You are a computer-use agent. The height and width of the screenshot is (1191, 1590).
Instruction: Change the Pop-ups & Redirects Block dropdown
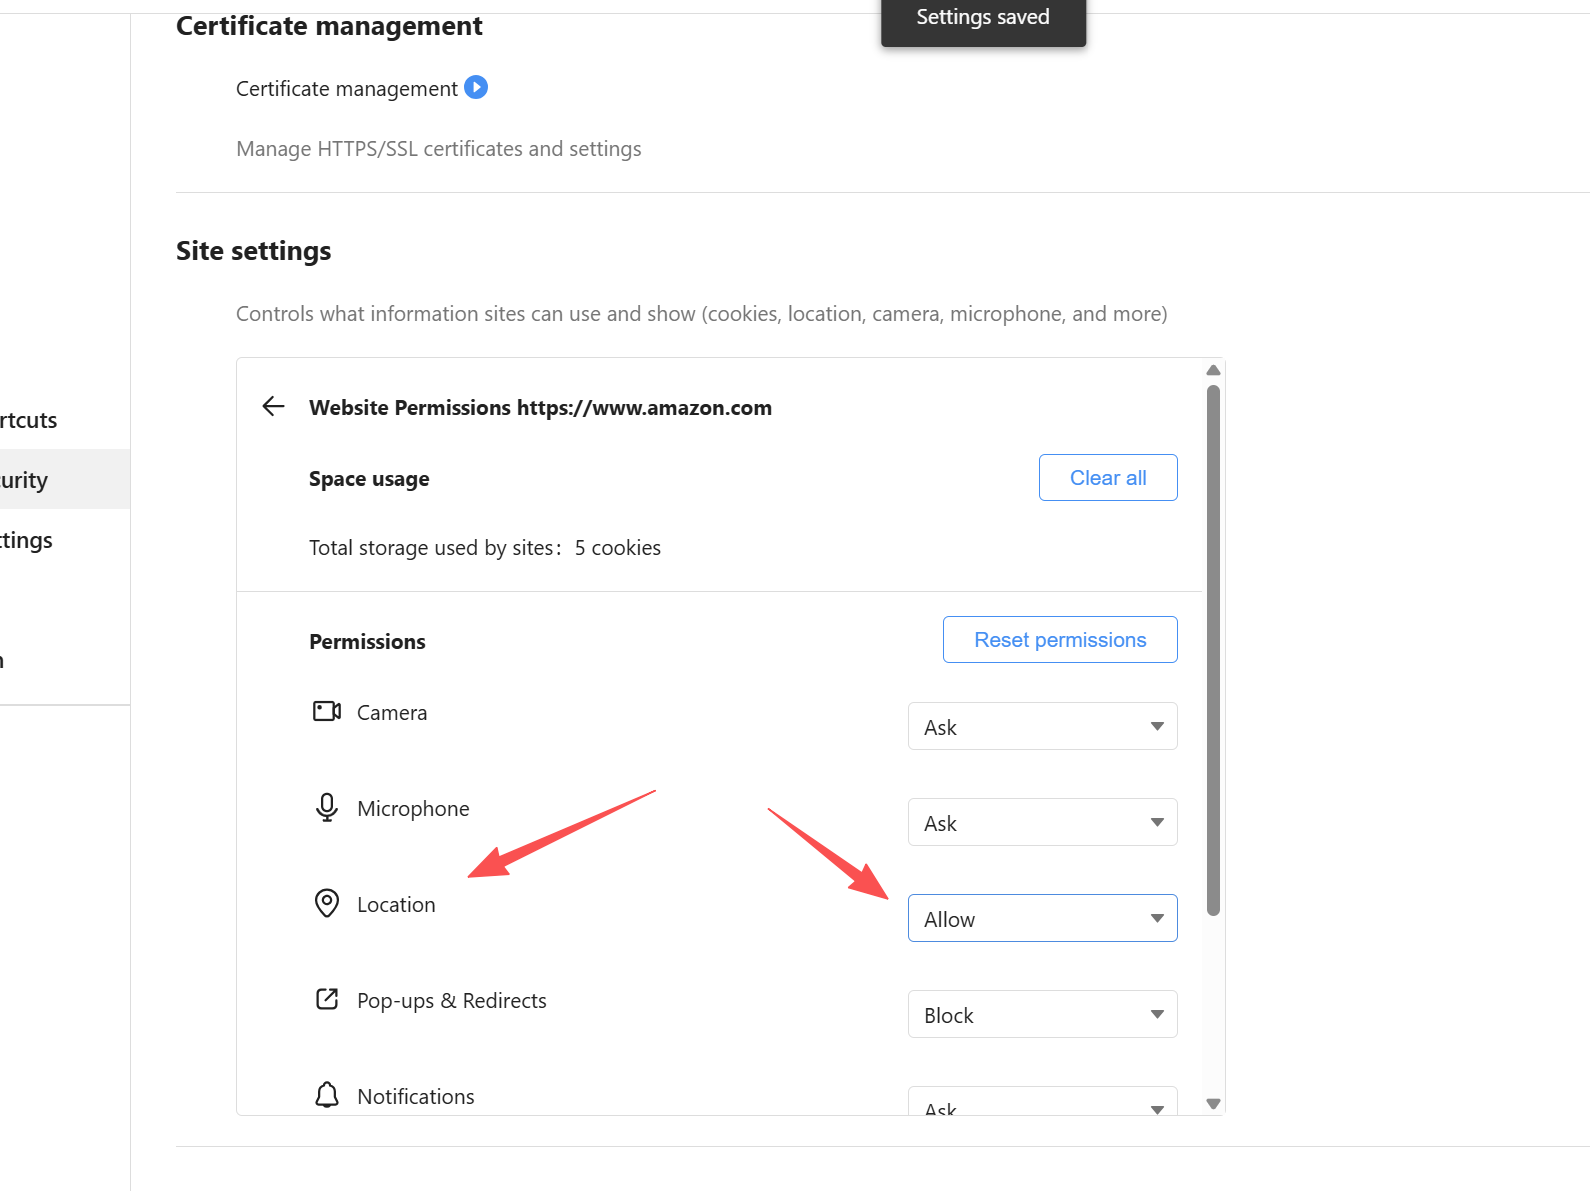1042,1014
